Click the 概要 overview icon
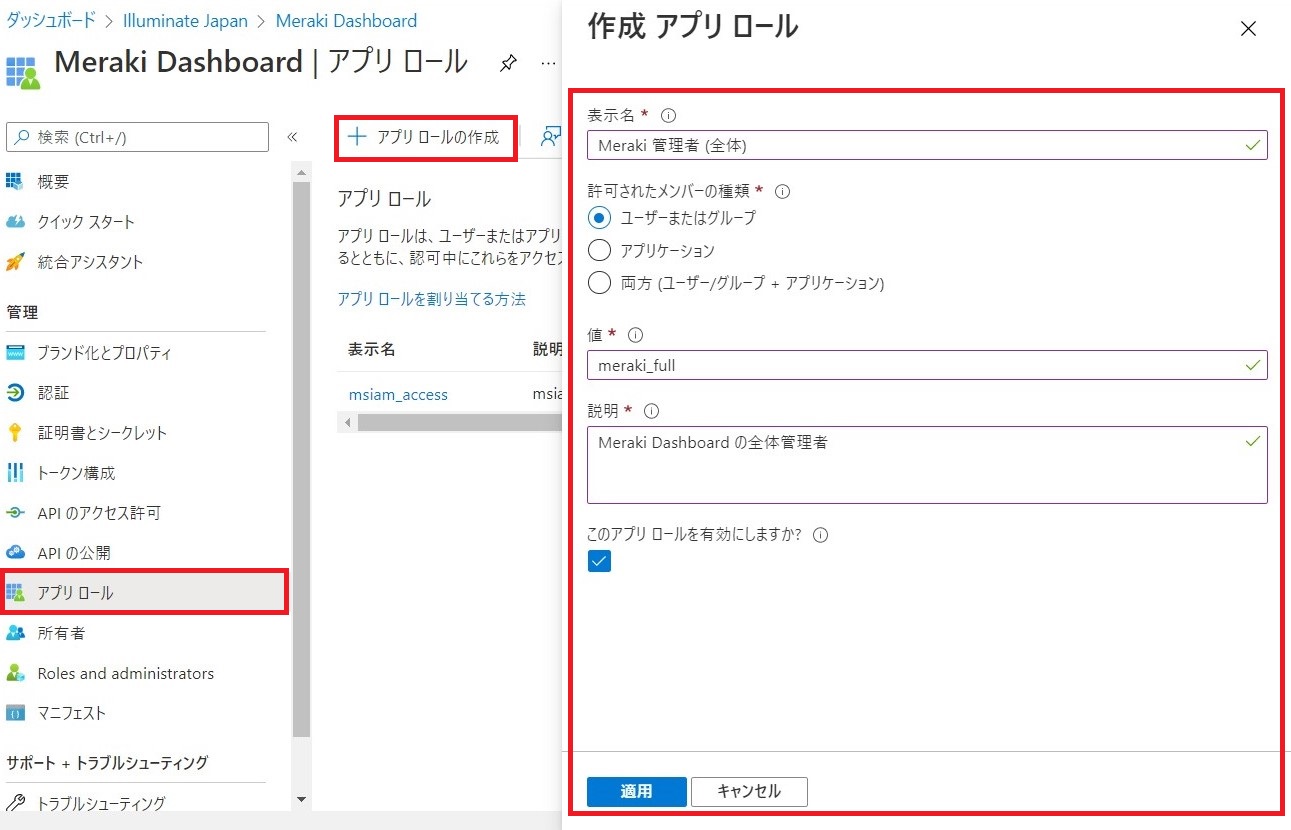 tap(15, 182)
